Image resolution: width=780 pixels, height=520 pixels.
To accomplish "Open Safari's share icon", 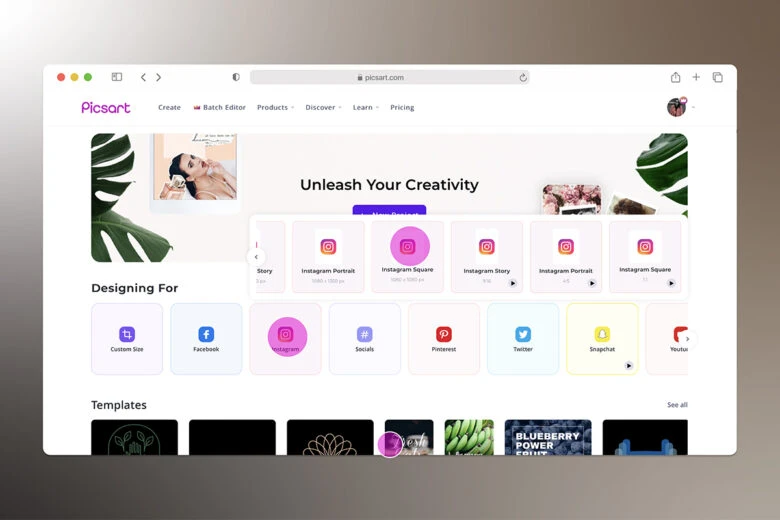I will 675,77.
